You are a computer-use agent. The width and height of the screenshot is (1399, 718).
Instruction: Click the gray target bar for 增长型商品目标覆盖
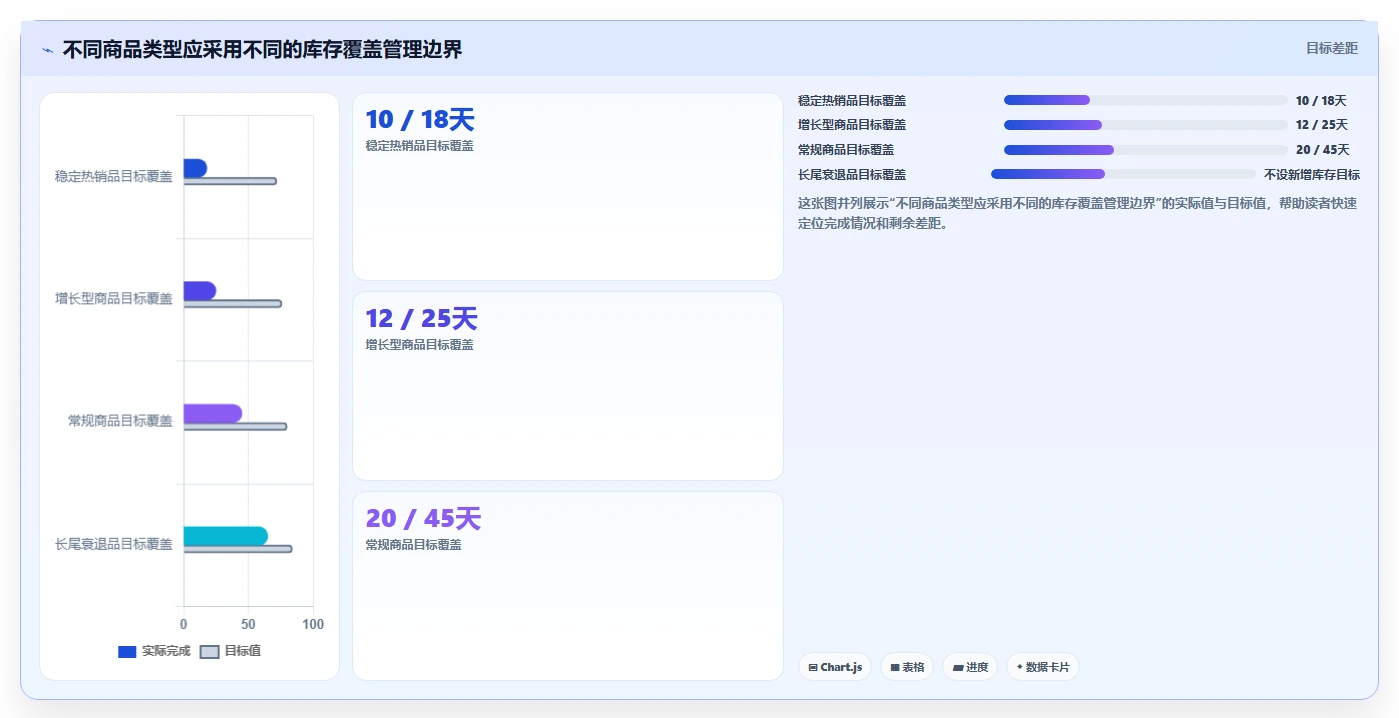point(232,304)
